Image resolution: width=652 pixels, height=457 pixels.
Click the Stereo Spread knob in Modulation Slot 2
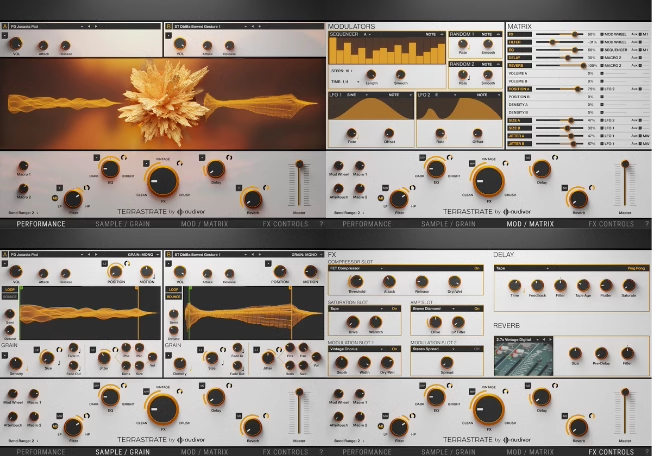(447, 362)
